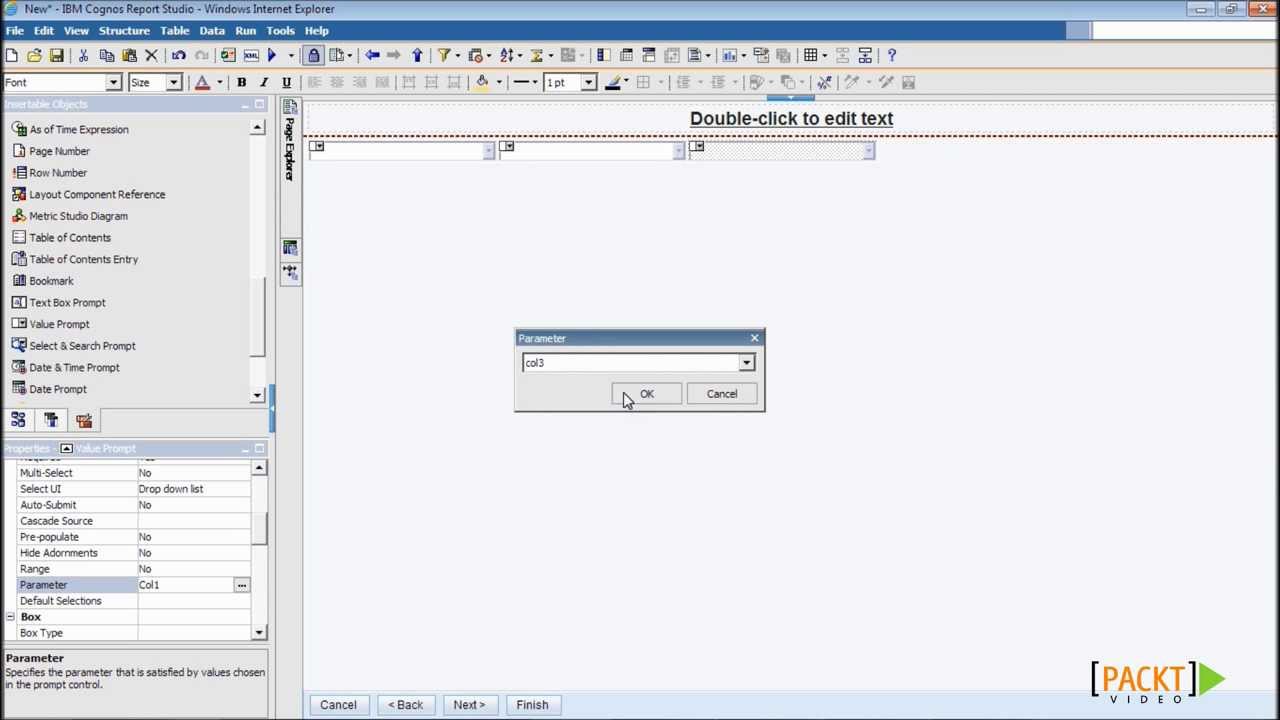Click the border color pencil swatch
The width and height of the screenshot is (1280, 720).
[x=613, y=83]
